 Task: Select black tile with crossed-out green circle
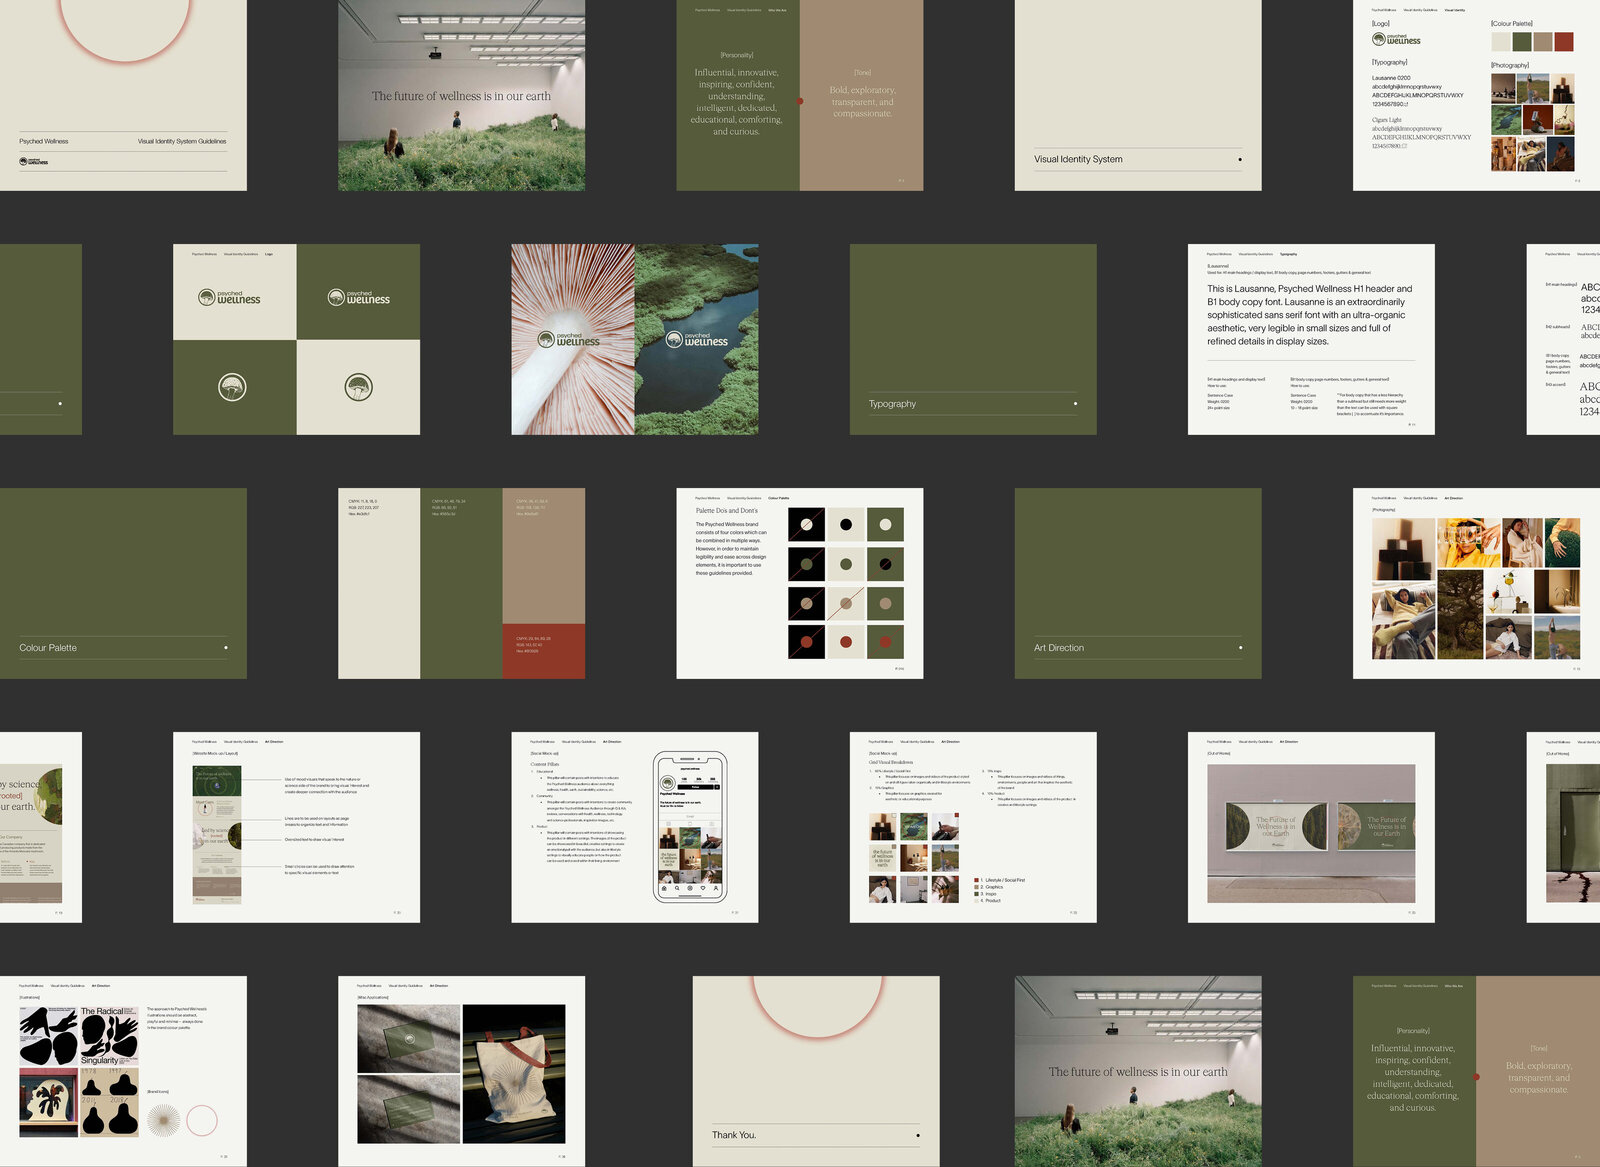click(806, 564)
